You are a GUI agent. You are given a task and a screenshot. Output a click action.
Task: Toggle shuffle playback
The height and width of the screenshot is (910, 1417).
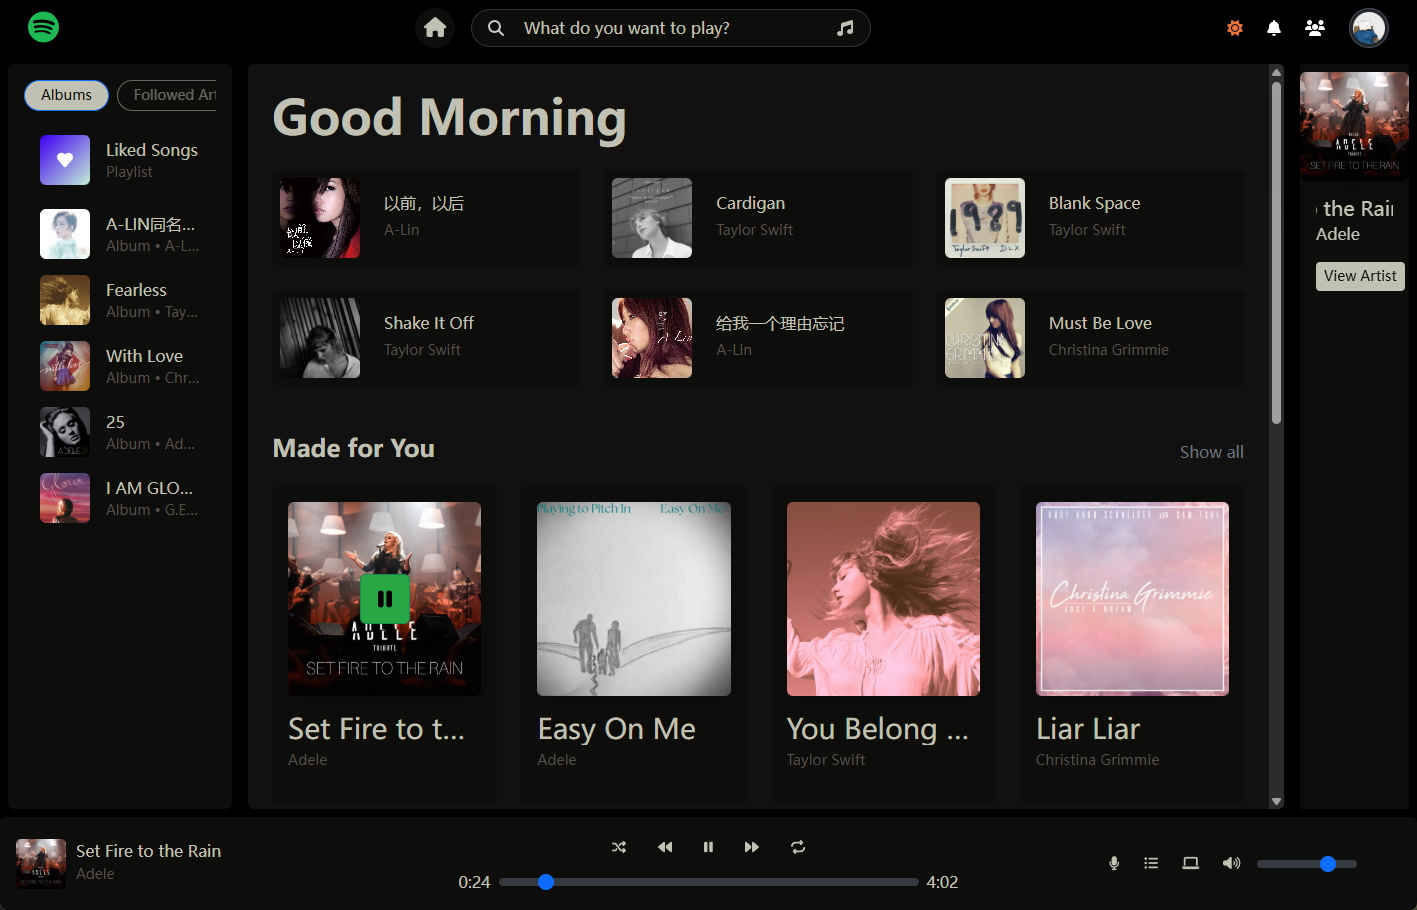[619, 847]
